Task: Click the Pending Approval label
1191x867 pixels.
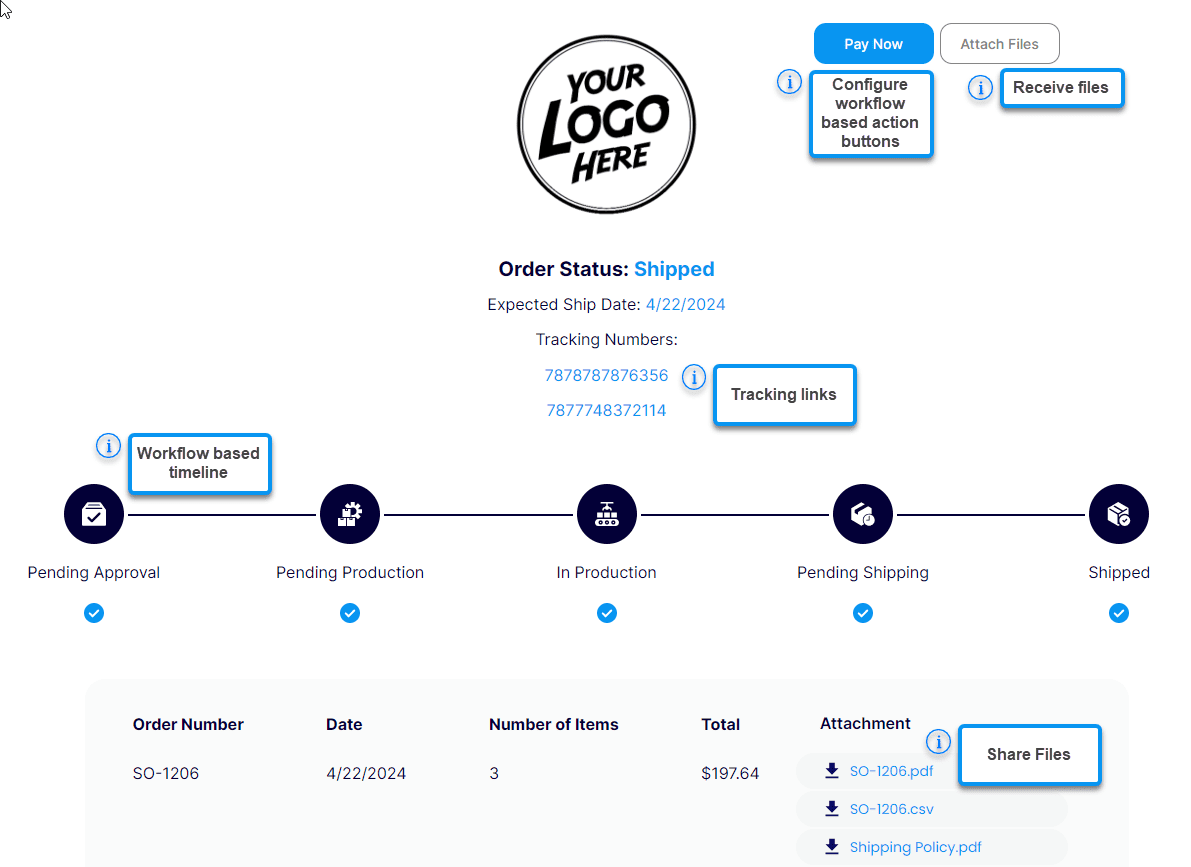Action: [x=93, y=573]
